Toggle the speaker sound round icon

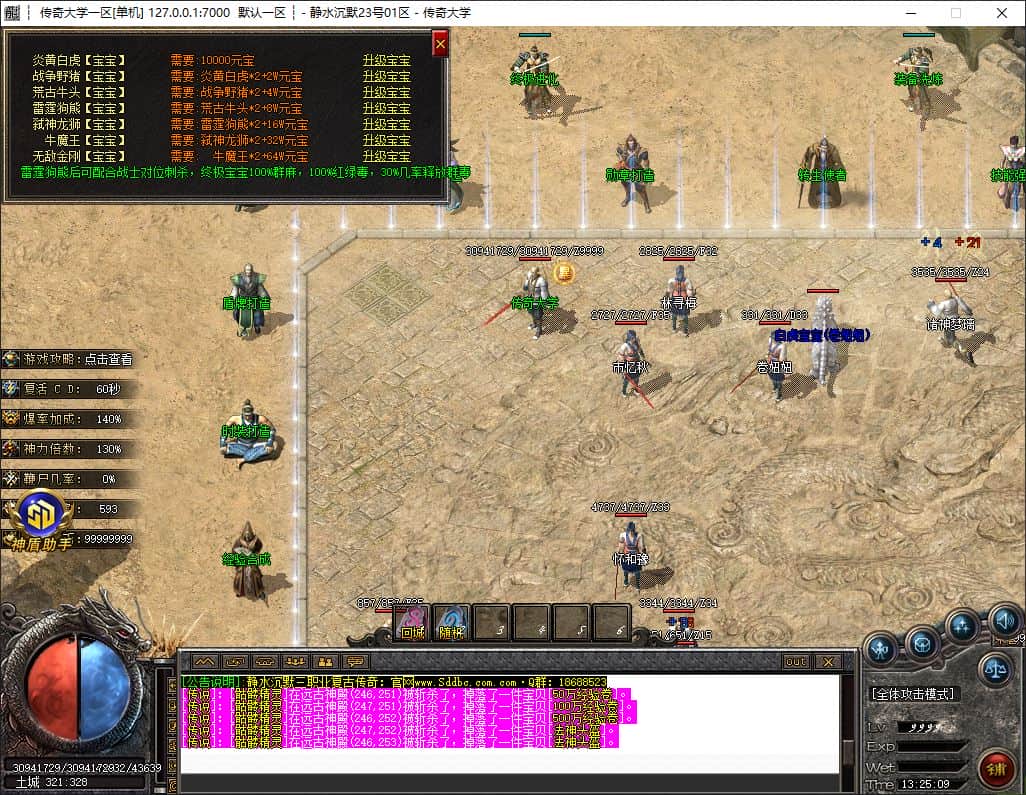tap(1004, 620)
